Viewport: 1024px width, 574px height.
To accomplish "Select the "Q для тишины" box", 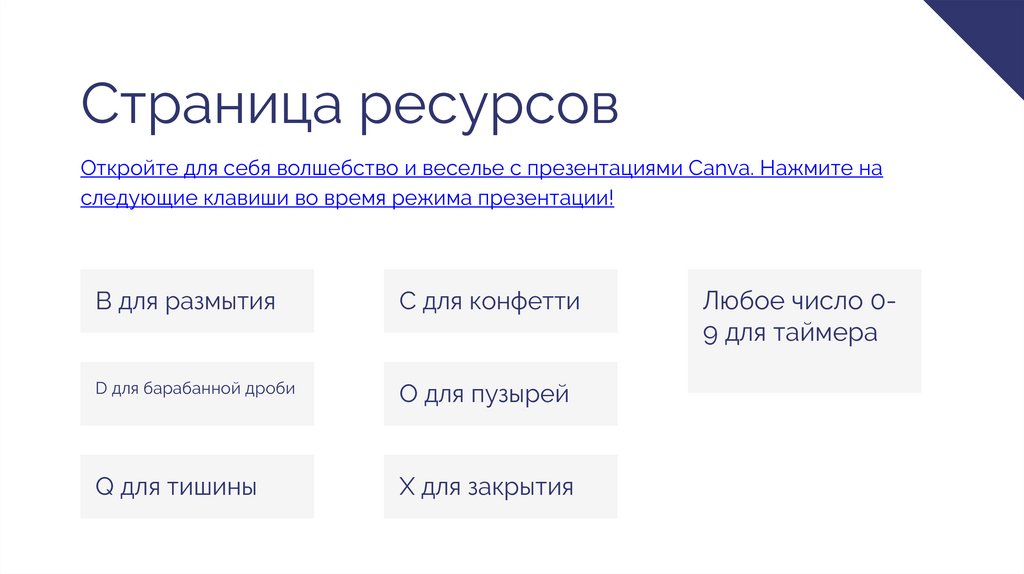I will (197, 487).
